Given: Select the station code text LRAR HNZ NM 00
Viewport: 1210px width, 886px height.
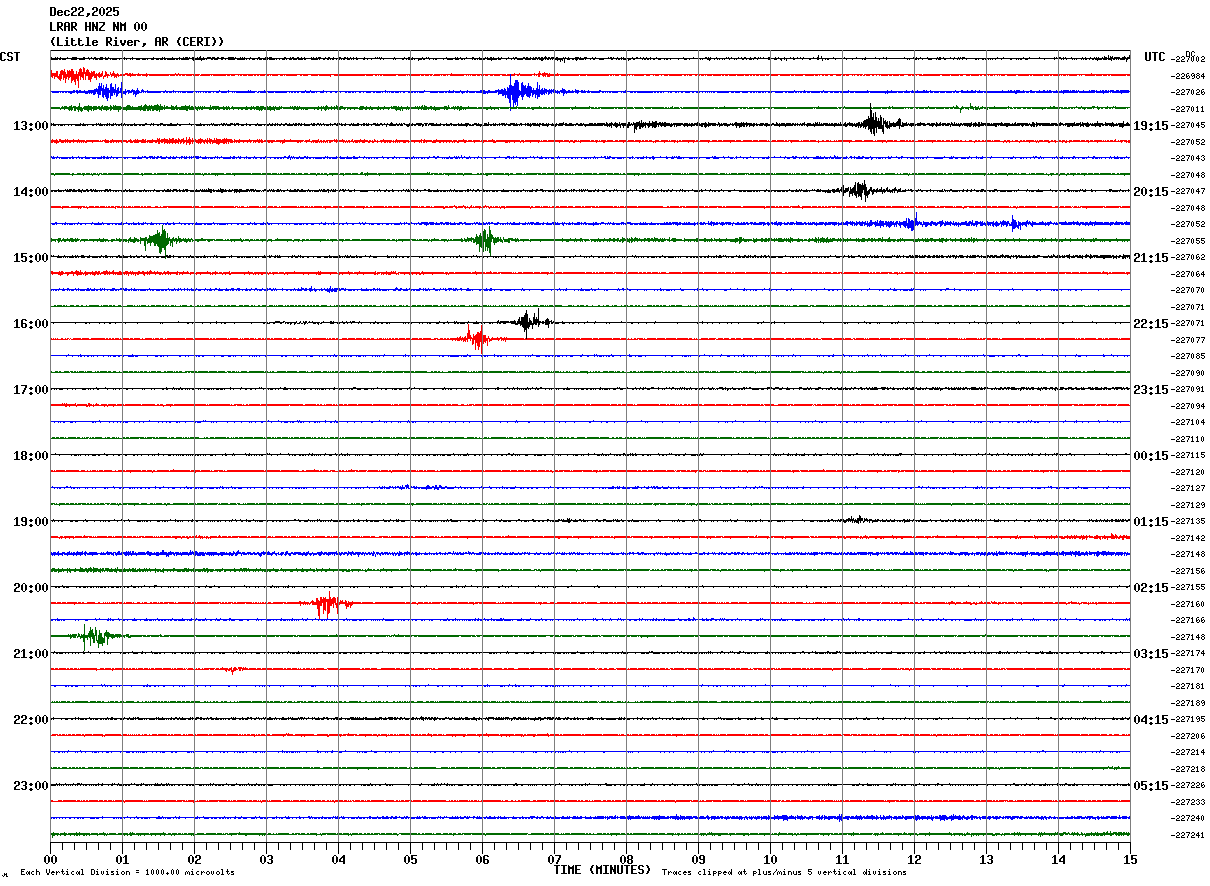Looking at the screenshot, I should click(x=98, y=27).
